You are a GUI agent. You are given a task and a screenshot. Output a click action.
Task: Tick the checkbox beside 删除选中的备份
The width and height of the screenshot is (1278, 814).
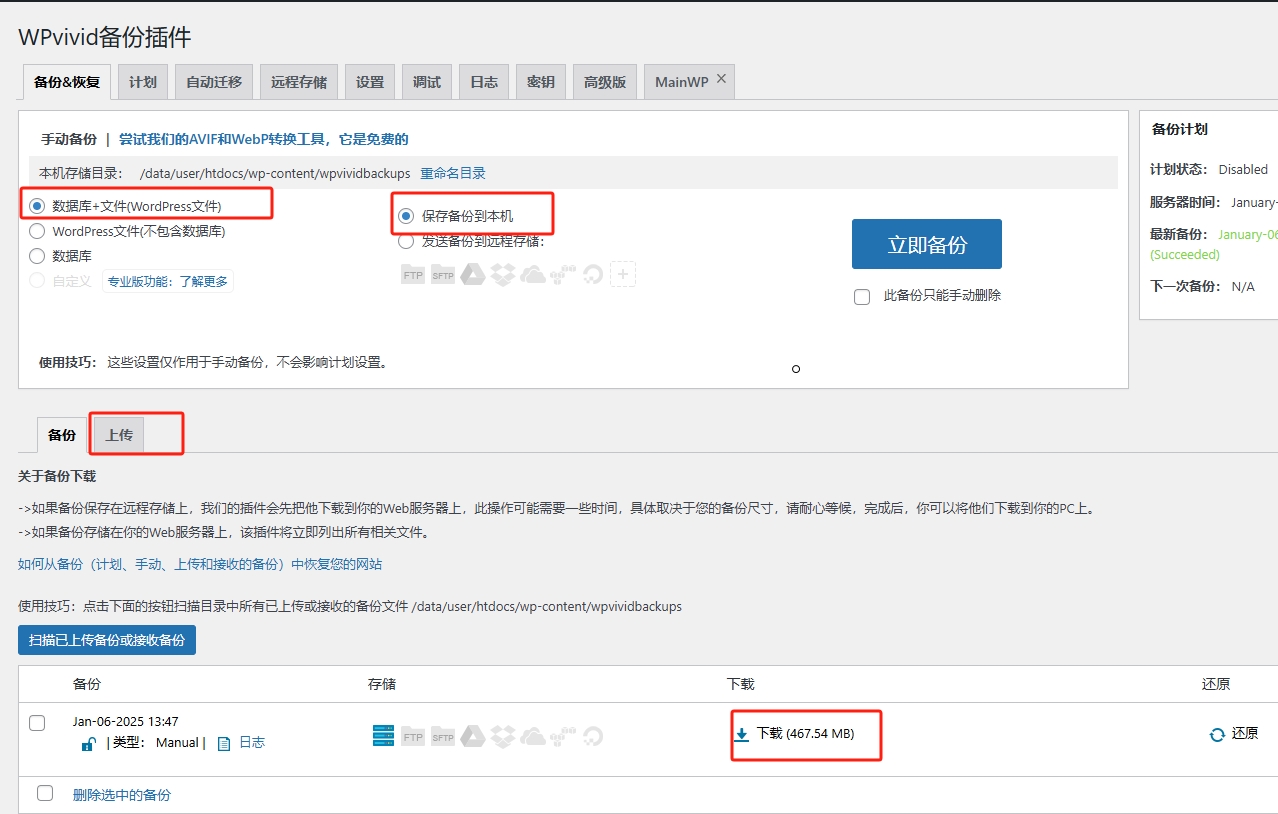point(45,793)
